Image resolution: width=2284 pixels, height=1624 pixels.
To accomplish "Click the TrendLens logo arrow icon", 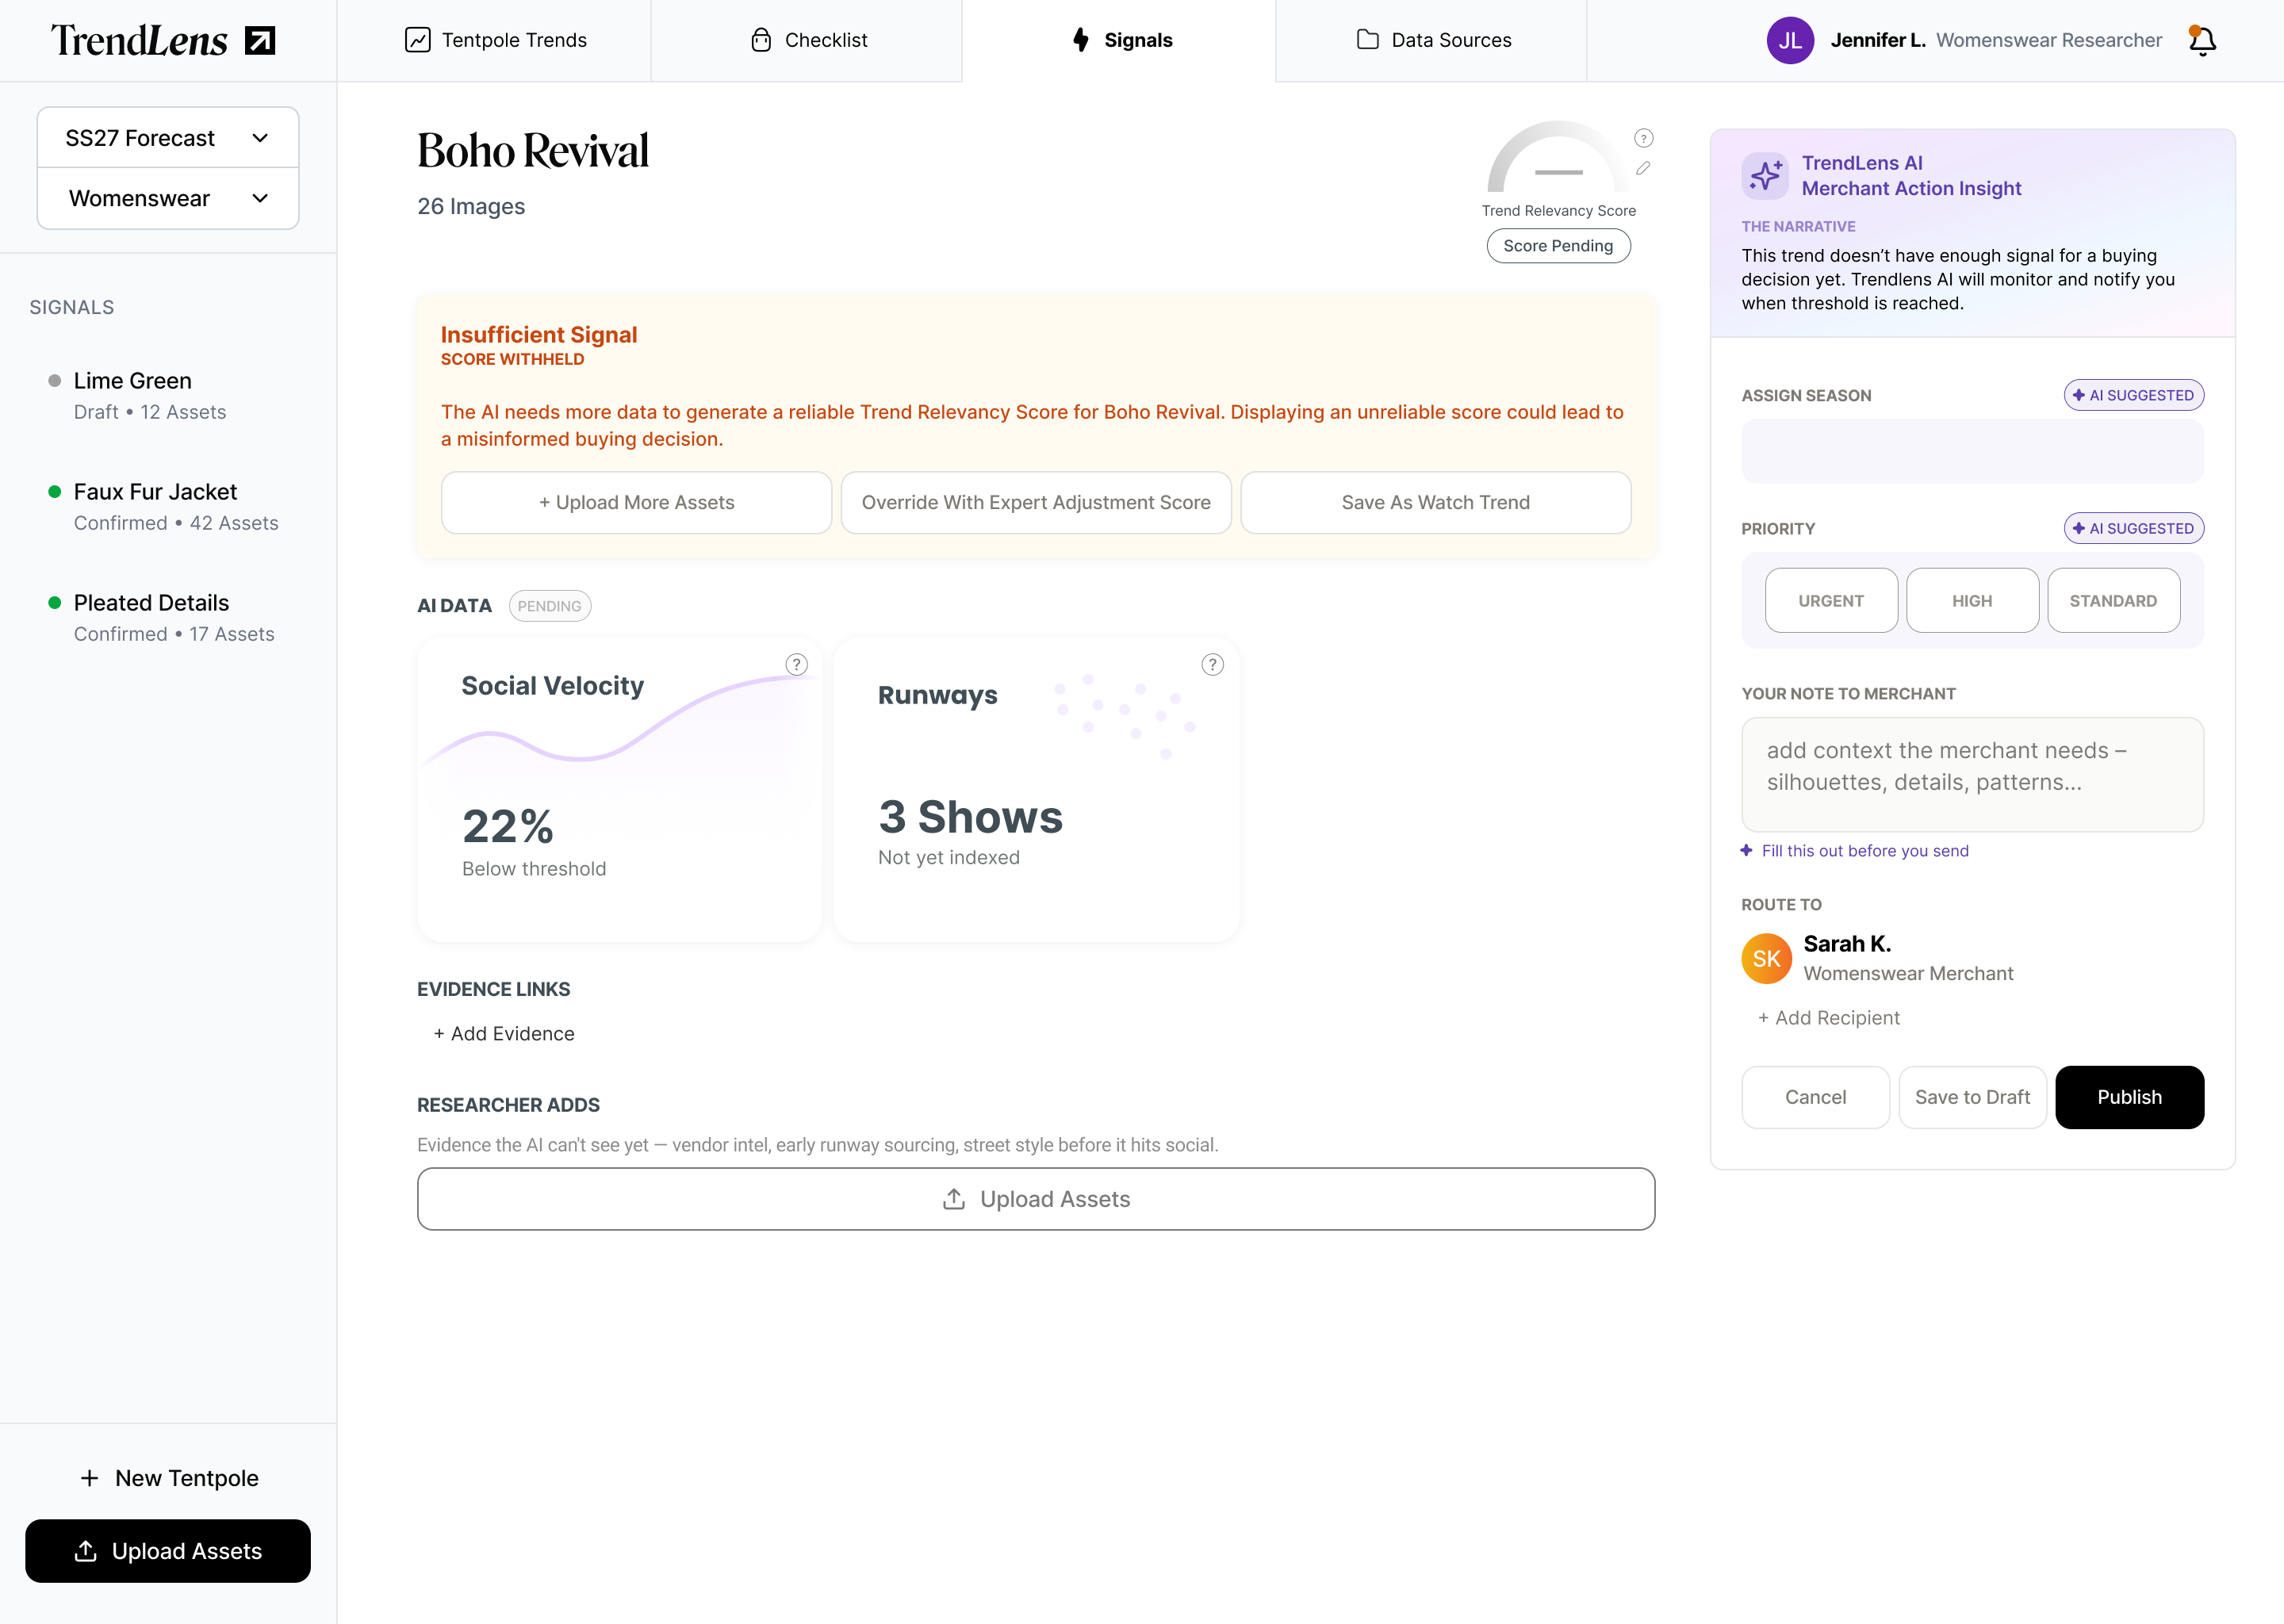I will pyautogui.click(x=260, y=41).
